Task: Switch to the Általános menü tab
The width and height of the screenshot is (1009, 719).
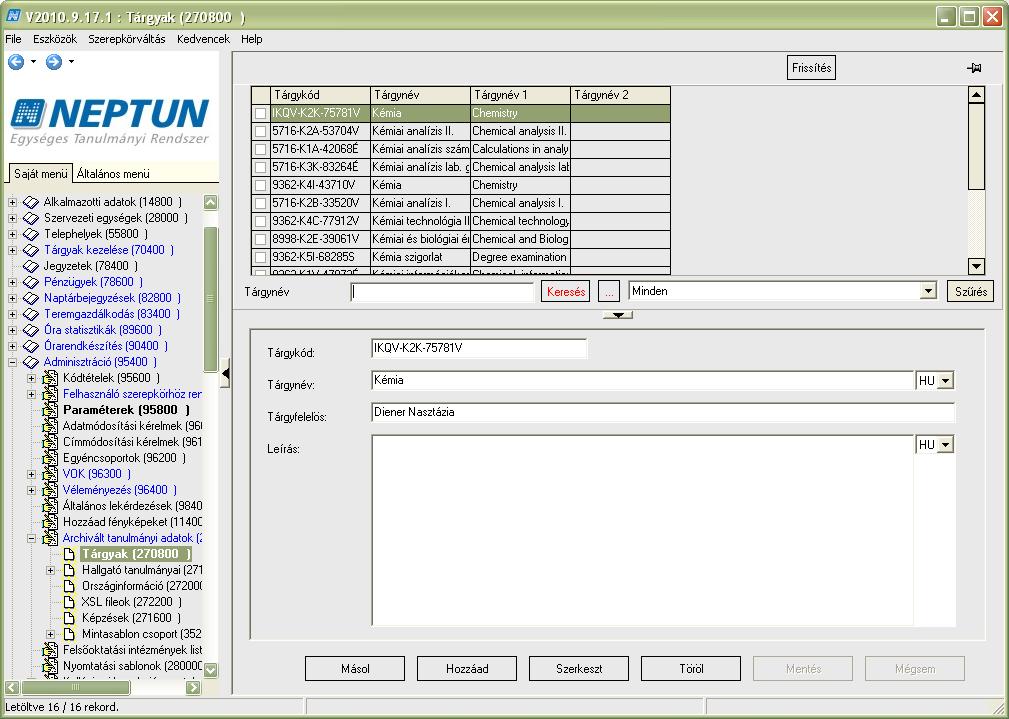Action: click(x=113, y=174)
